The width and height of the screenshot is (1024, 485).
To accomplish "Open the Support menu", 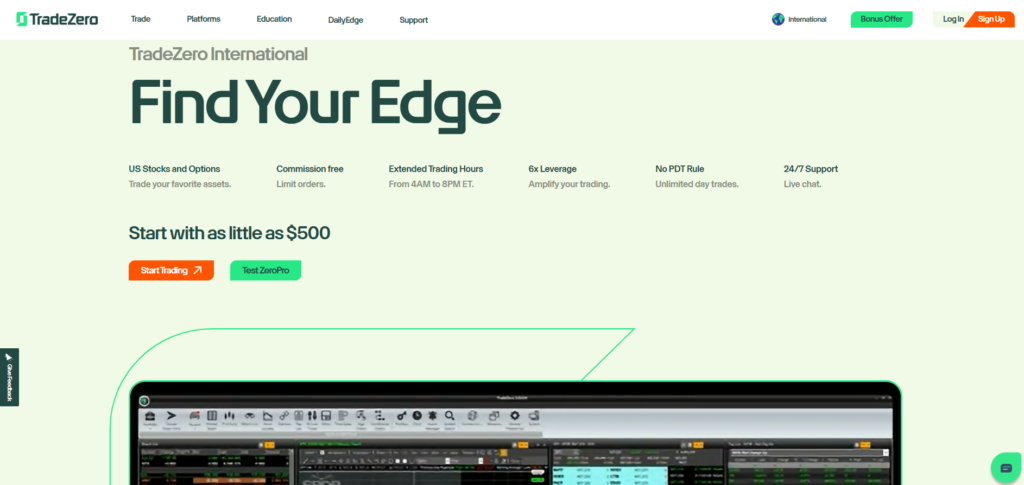I will point(413,20).
